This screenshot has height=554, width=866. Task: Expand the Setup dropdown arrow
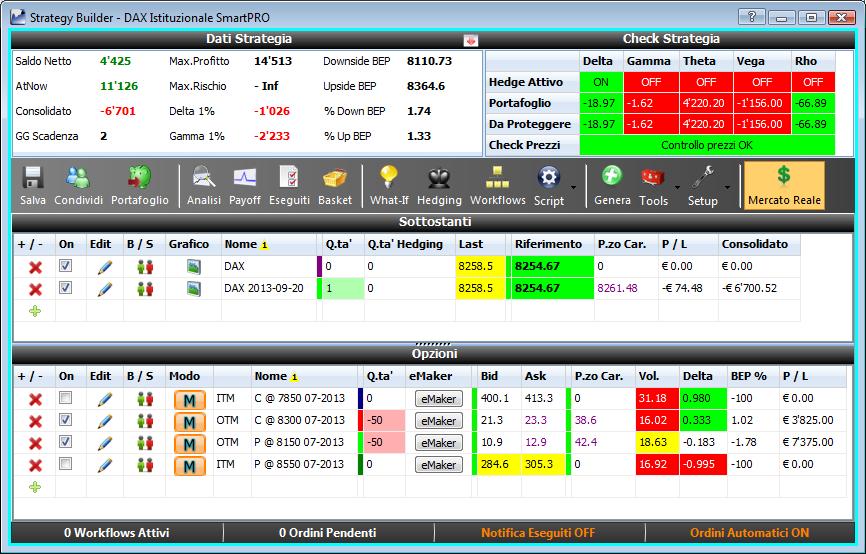coord(727,188)
